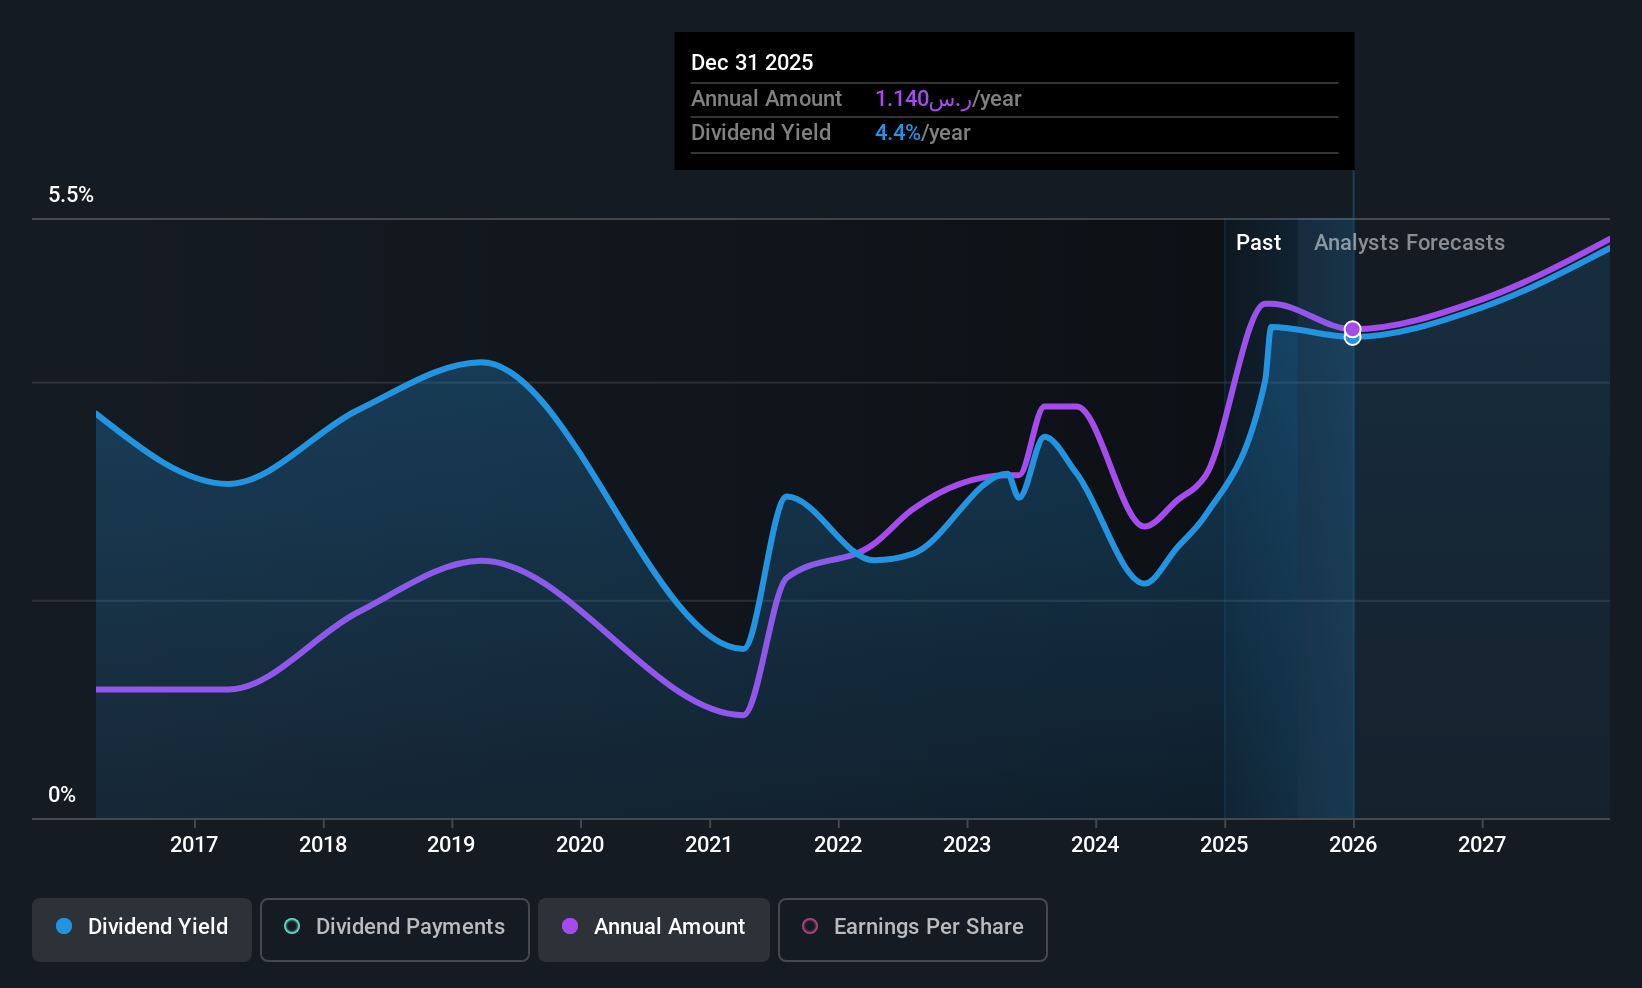The image size is (1642, 988).
Task: Click the 2021 x-axis label
Action: pos(709,845)
